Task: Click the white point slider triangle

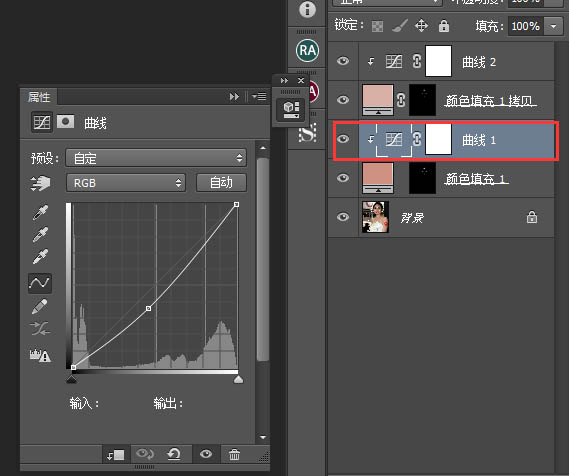Action: [x=238, y=379]
